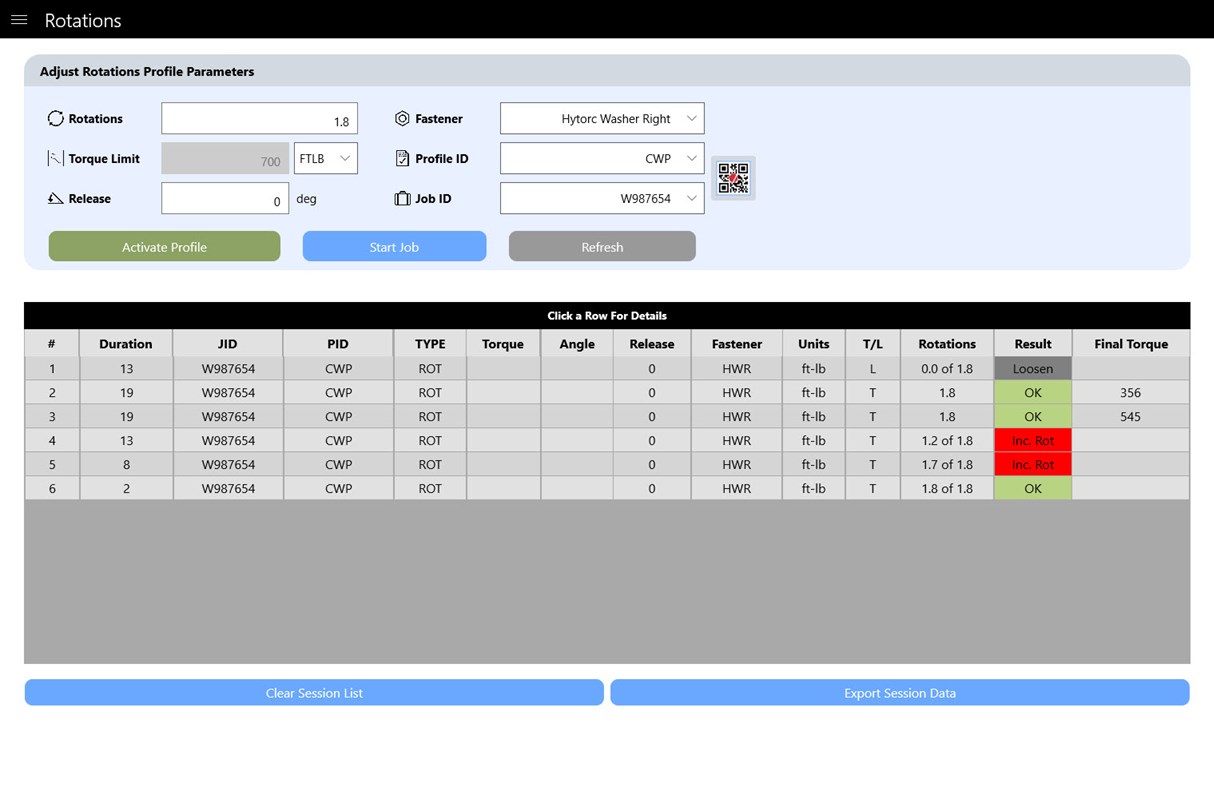Click the Click a Row For Details bar
Image resolution: width=1214 pixels, height=787 pixels.
607,315
